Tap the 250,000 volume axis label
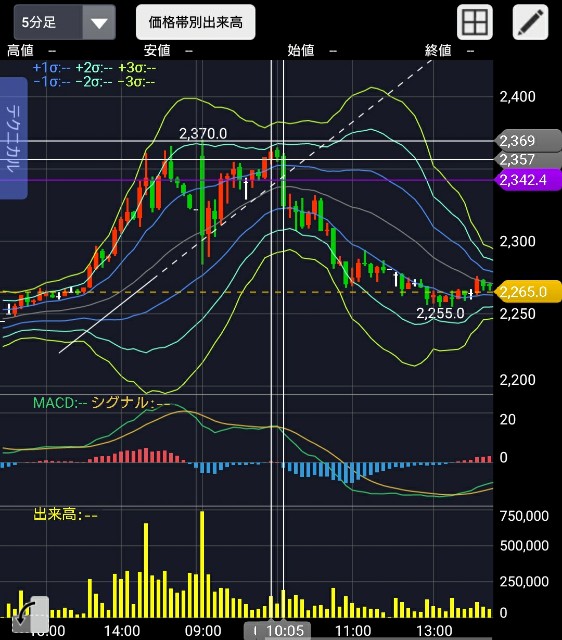This screenshot has width=562, height=640. point(524,581)
